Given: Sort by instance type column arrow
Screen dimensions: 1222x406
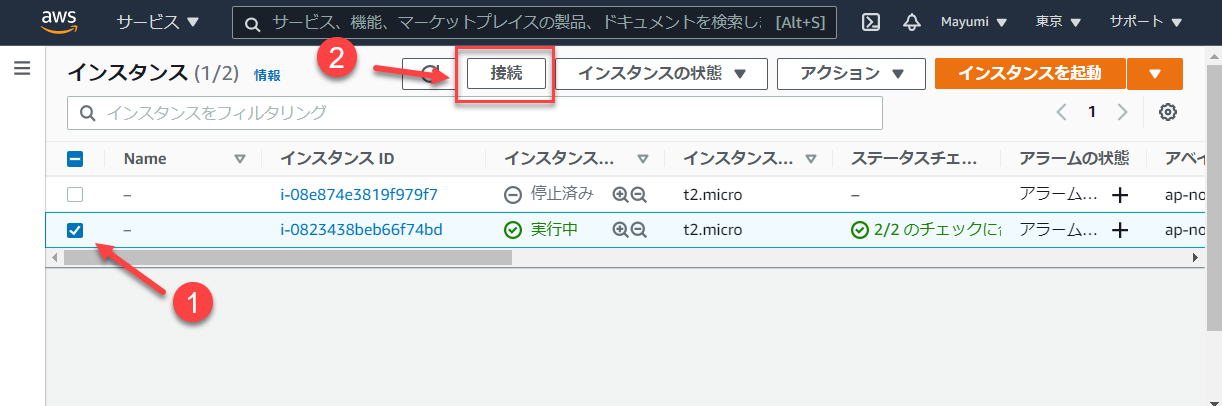Looking at the screenshot, I should click(x=811, y=158).
